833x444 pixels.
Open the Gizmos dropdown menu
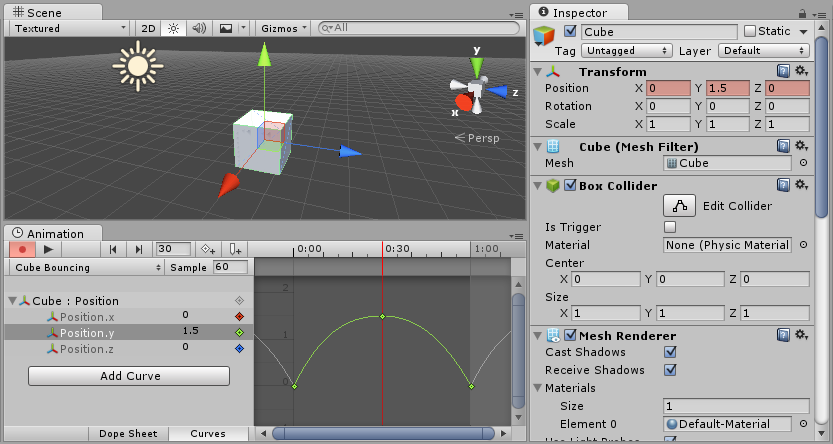click(x=283, y=28)
